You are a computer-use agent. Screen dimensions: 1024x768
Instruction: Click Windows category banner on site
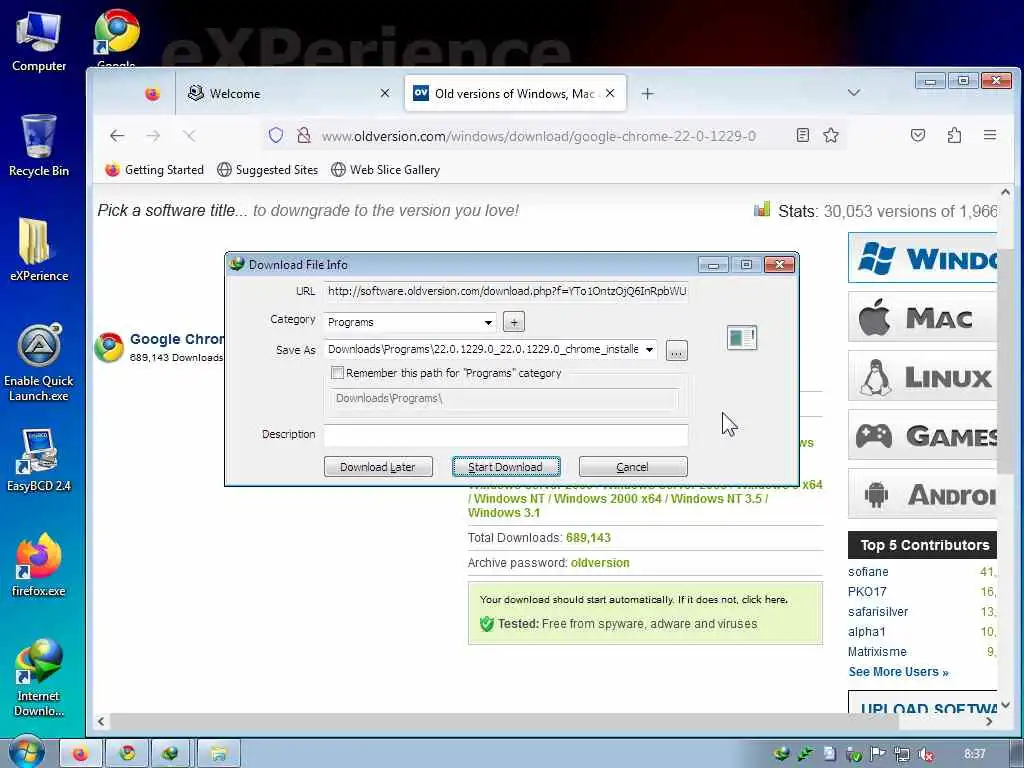click(922, 257)
